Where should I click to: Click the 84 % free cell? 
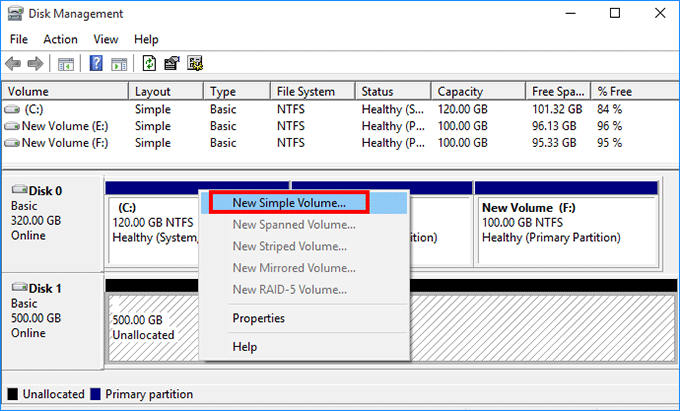[x=609, y=109]
